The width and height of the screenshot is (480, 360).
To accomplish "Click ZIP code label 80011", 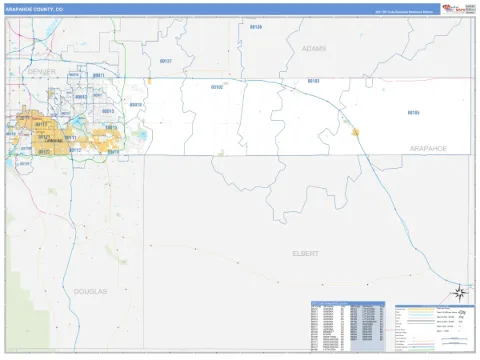I will click(98, 75).
